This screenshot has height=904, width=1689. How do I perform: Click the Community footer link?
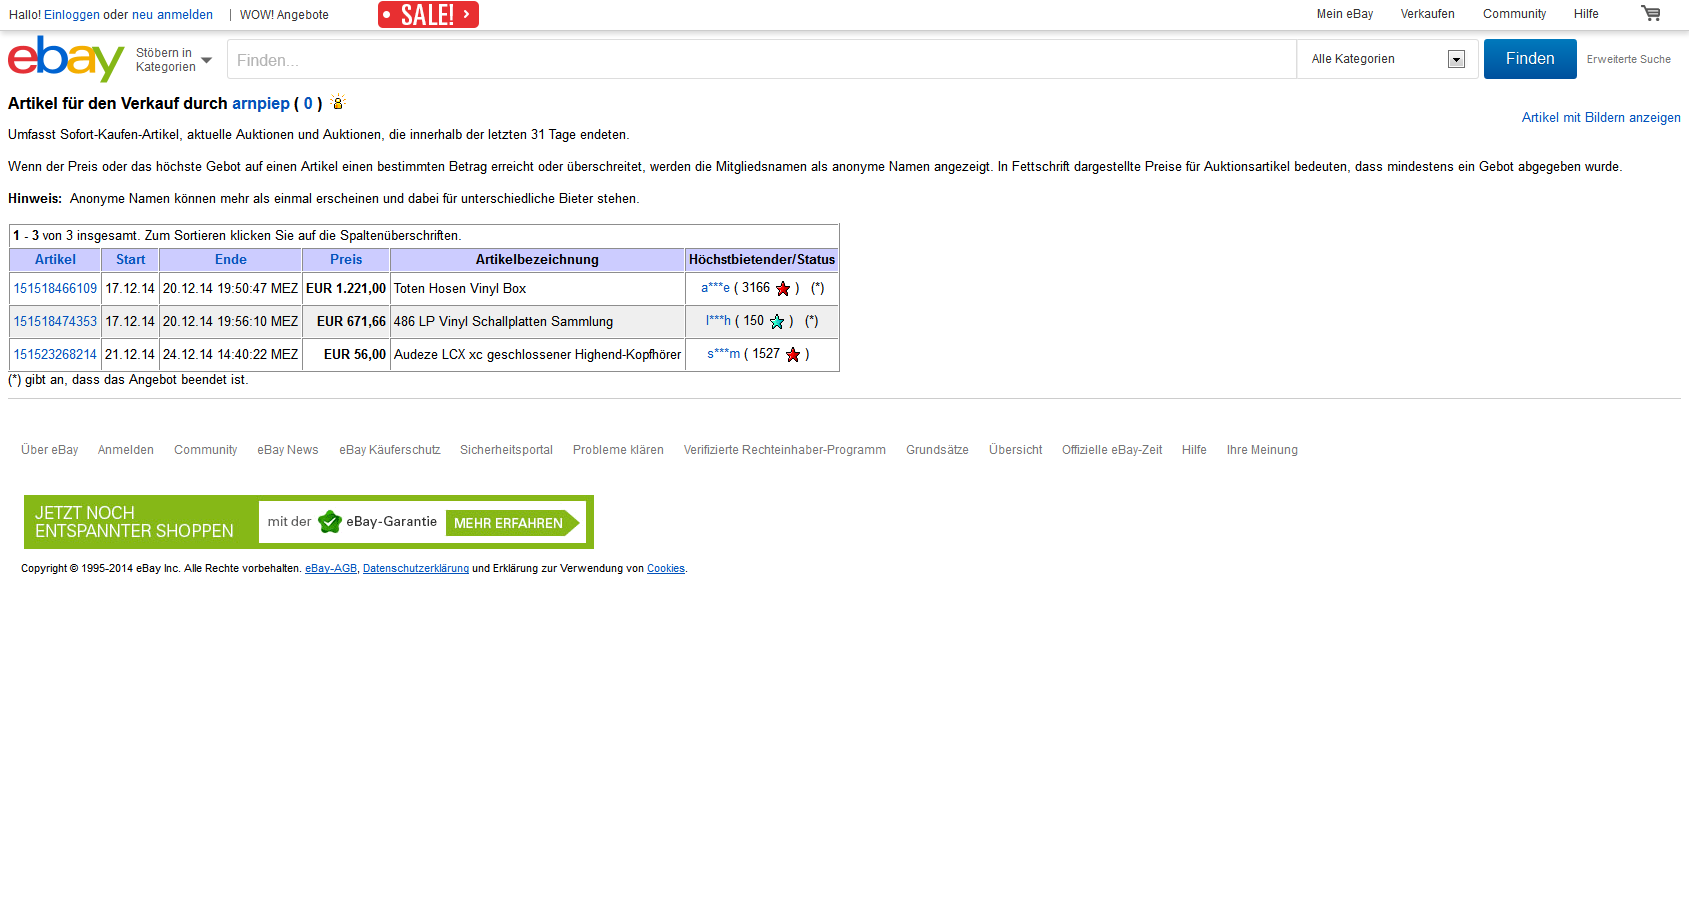tap(206, 450)
